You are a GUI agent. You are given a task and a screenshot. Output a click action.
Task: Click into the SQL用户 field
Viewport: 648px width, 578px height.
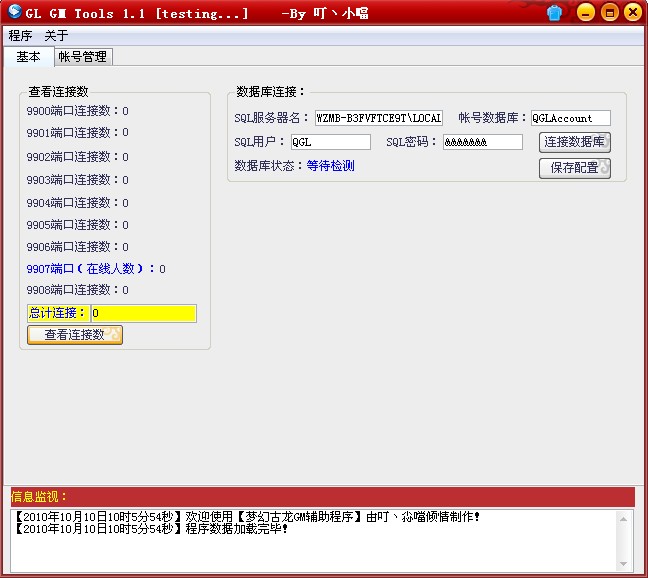pyautogui.click(x=330, y=142)
